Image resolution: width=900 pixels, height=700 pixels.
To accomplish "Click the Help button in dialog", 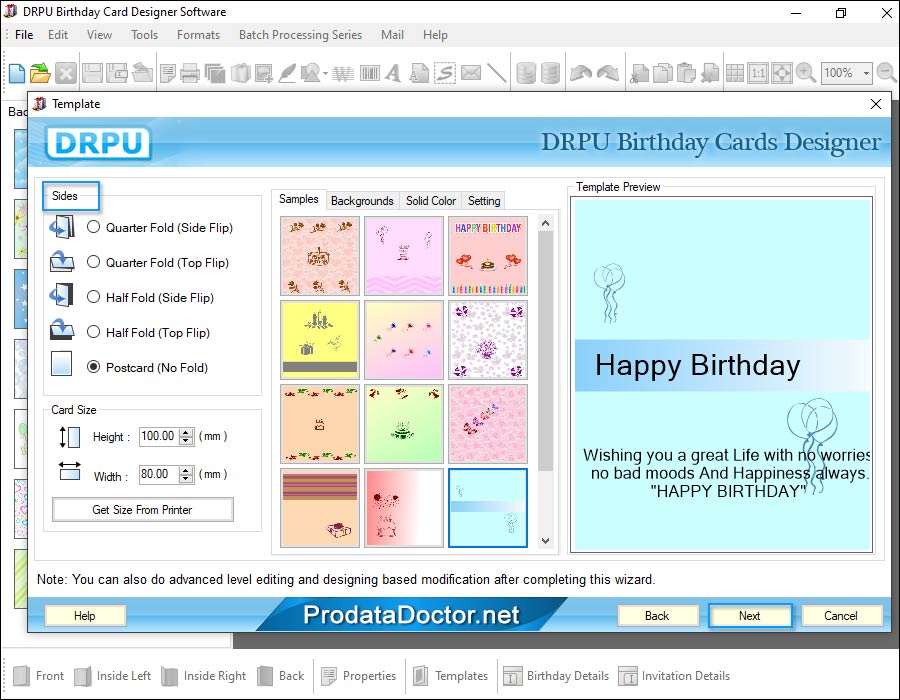I will pos(84,616).
